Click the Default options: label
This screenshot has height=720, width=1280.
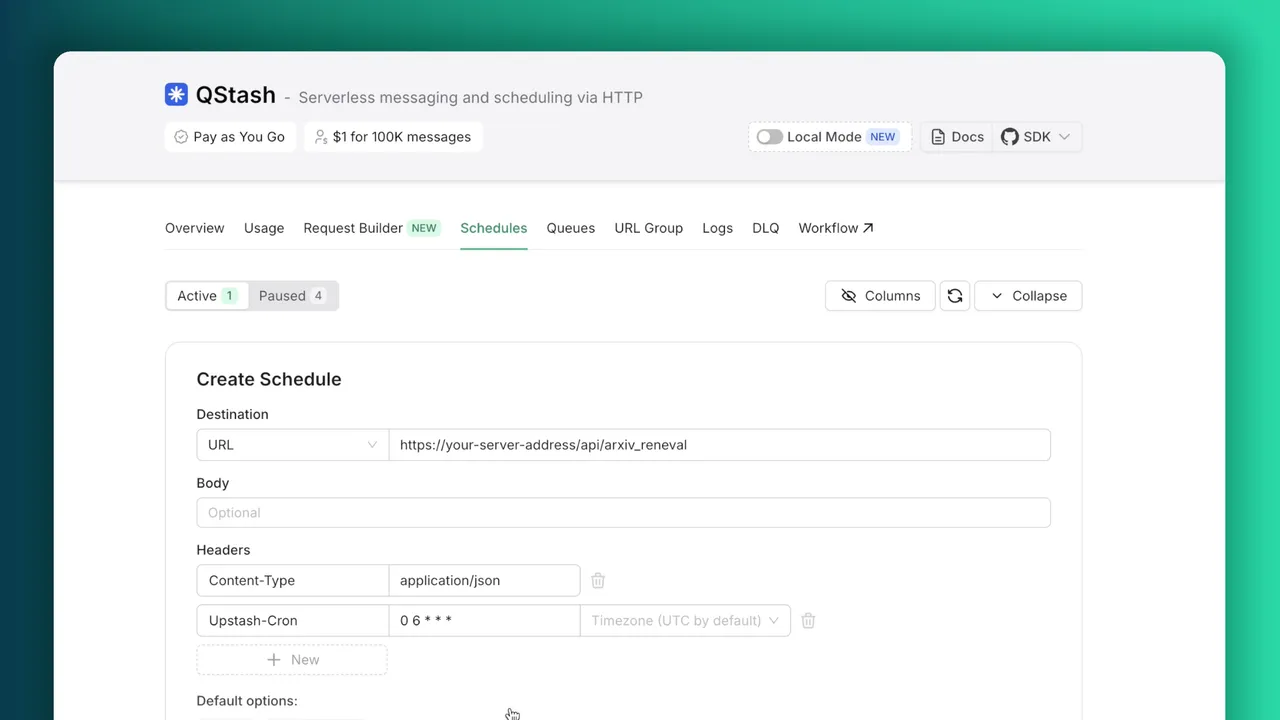(247, 701)
